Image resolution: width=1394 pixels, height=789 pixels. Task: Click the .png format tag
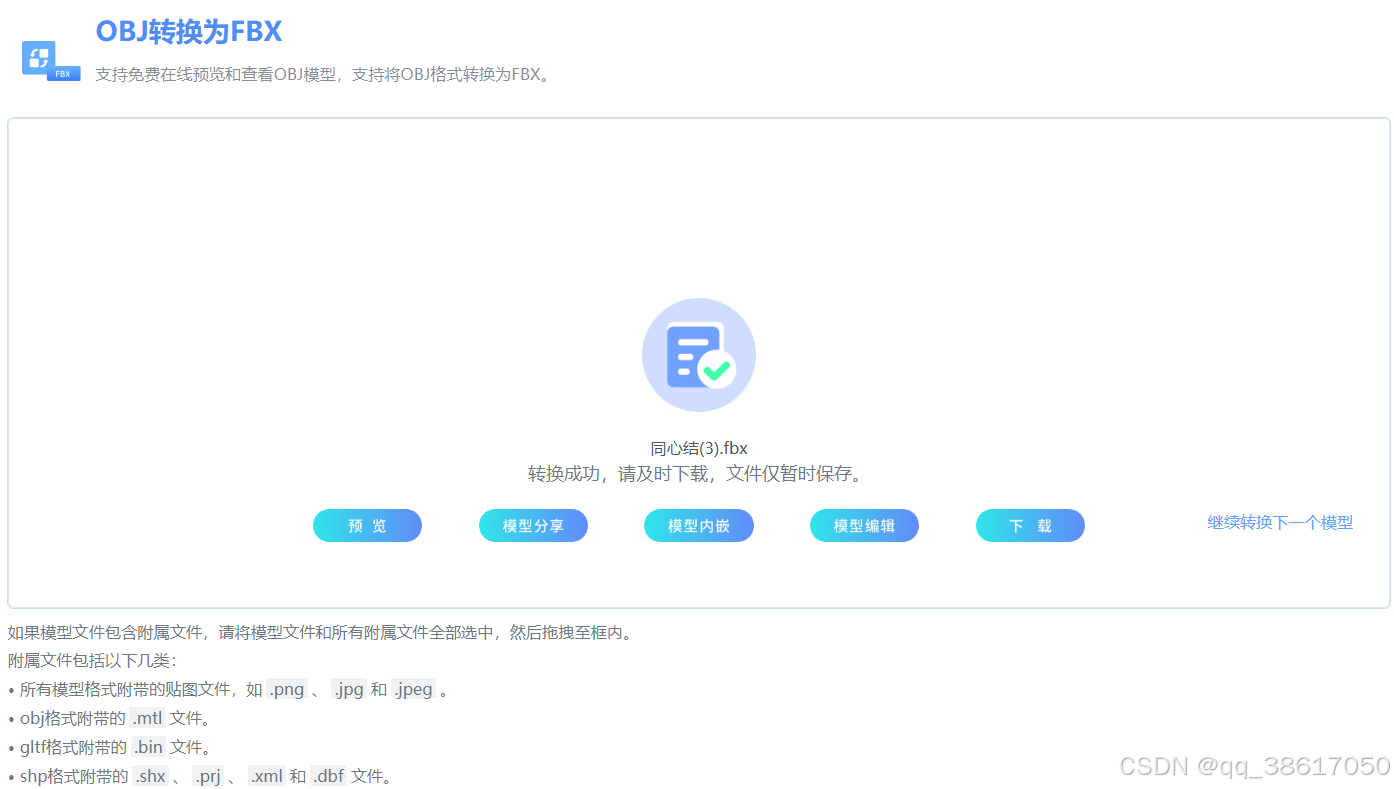click(x=287, y=689)
